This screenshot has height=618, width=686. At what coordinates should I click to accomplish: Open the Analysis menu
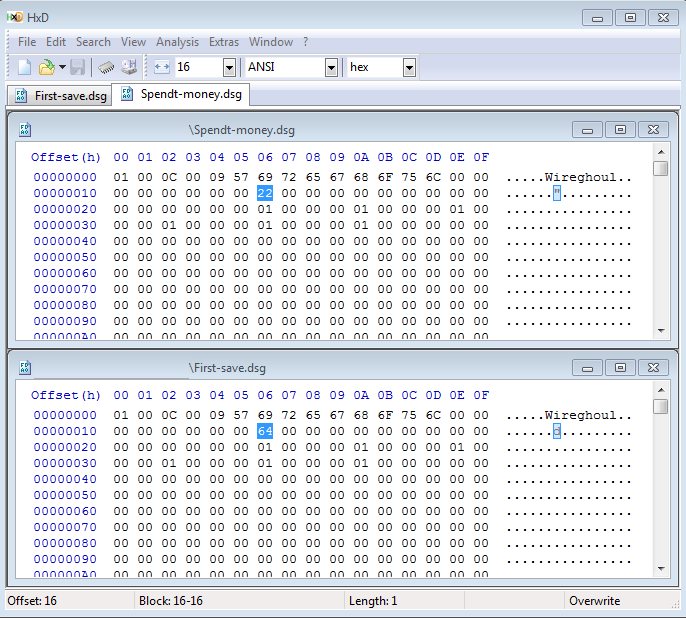(x=178, y=42)
